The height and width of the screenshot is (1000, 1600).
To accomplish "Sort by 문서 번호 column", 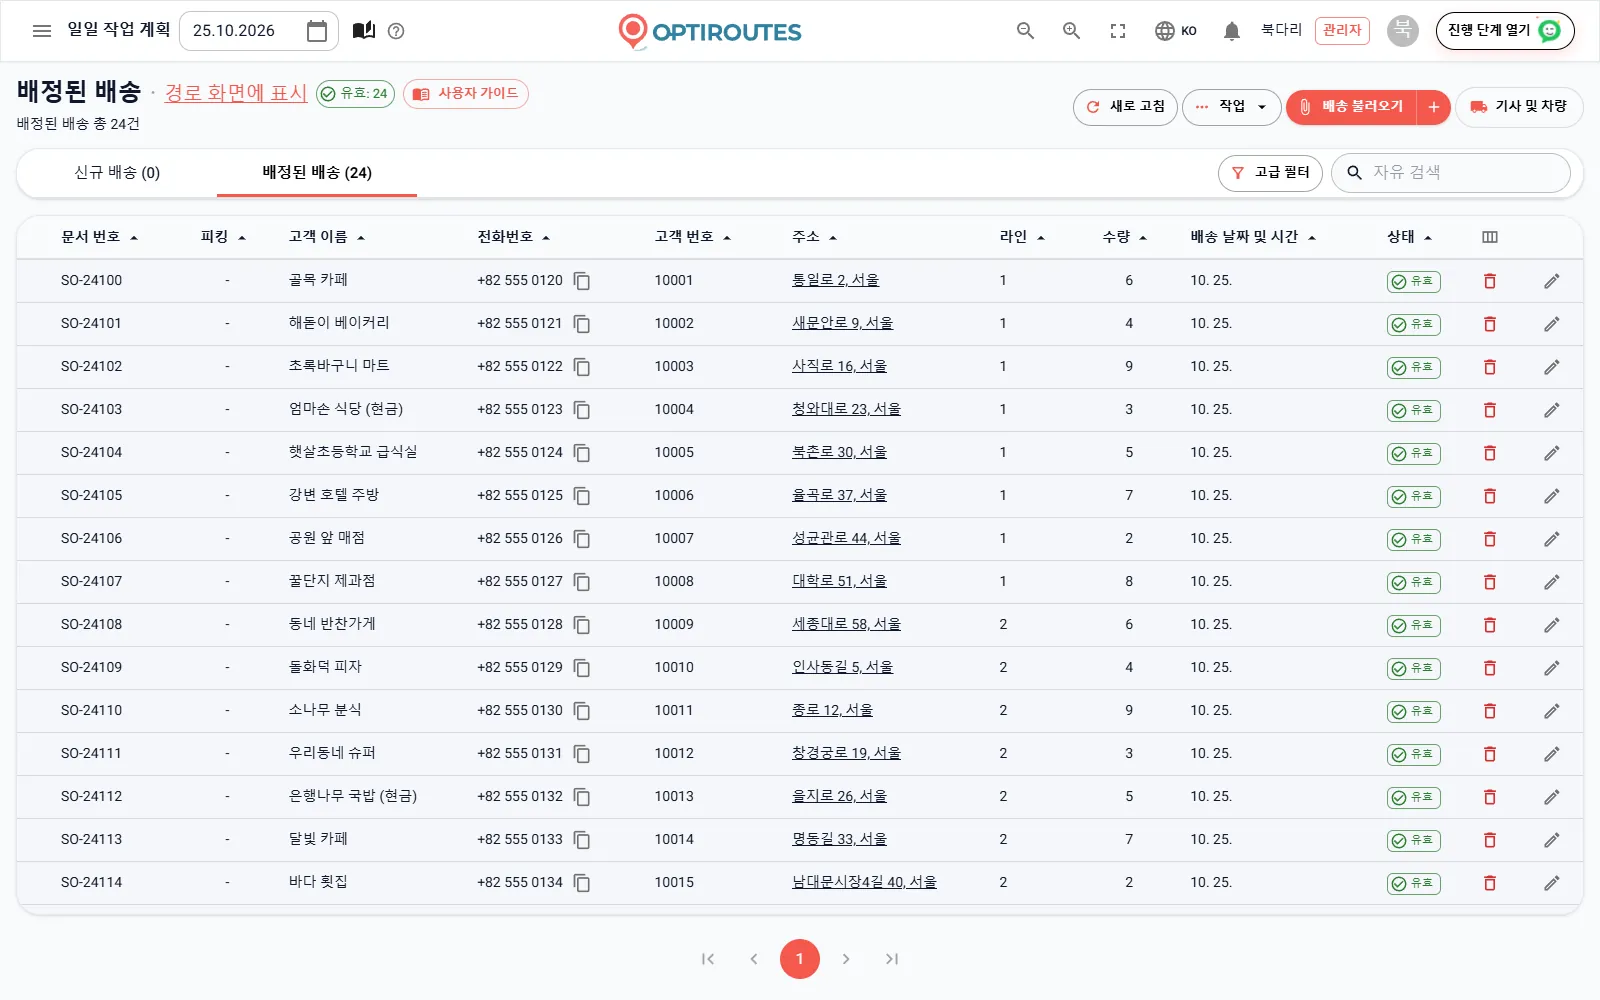I will [99, 237].
